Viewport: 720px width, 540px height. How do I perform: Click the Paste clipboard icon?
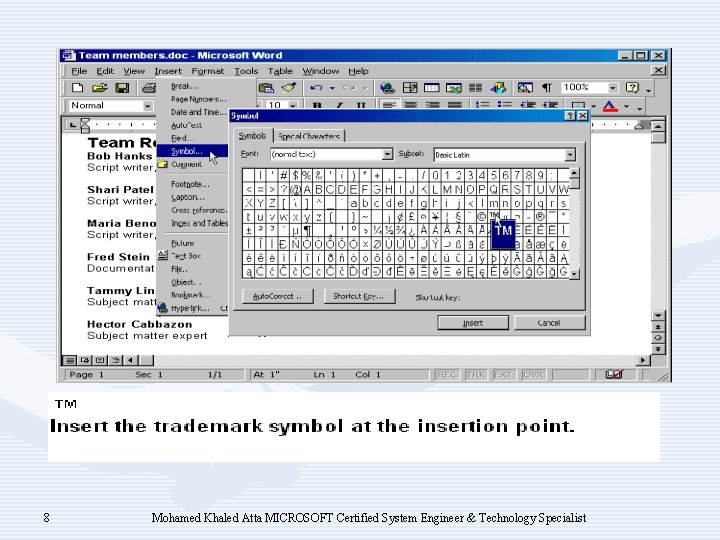pos(266,88)
